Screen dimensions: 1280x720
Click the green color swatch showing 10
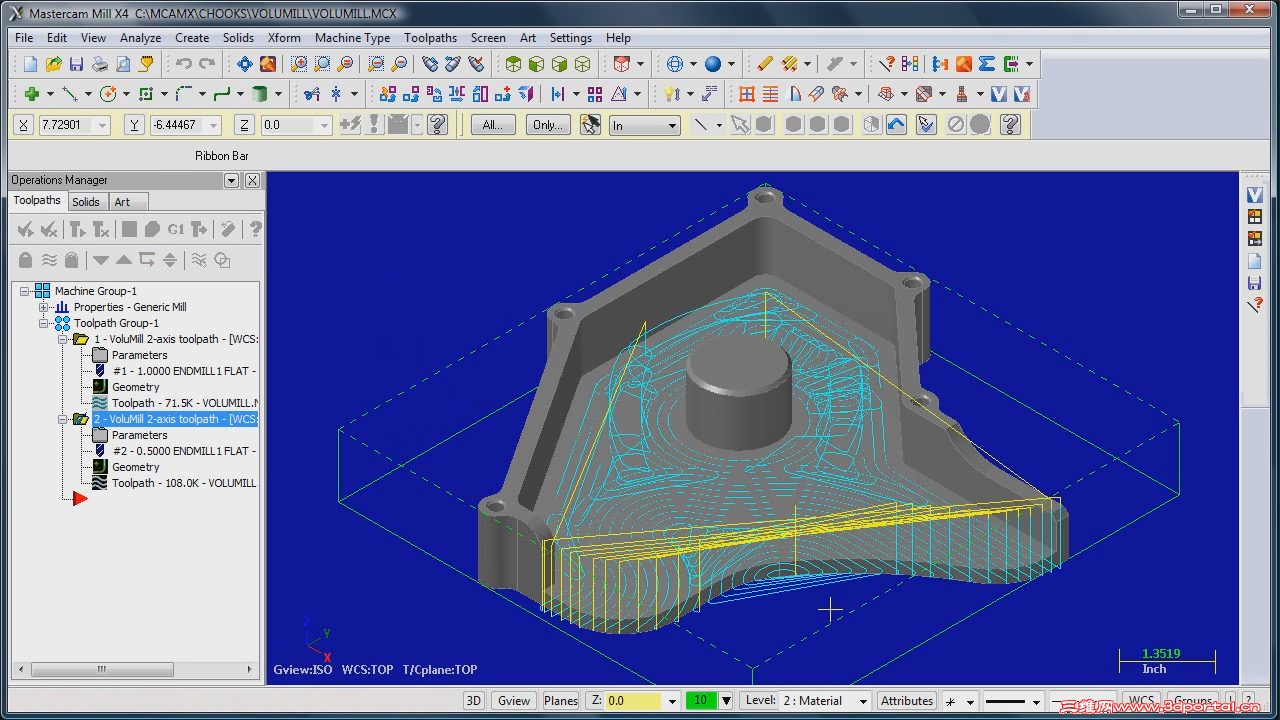point(702,701)
